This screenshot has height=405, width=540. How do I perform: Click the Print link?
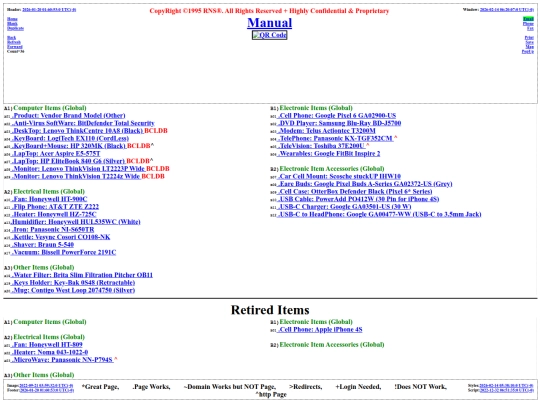(x=529, y=38)
